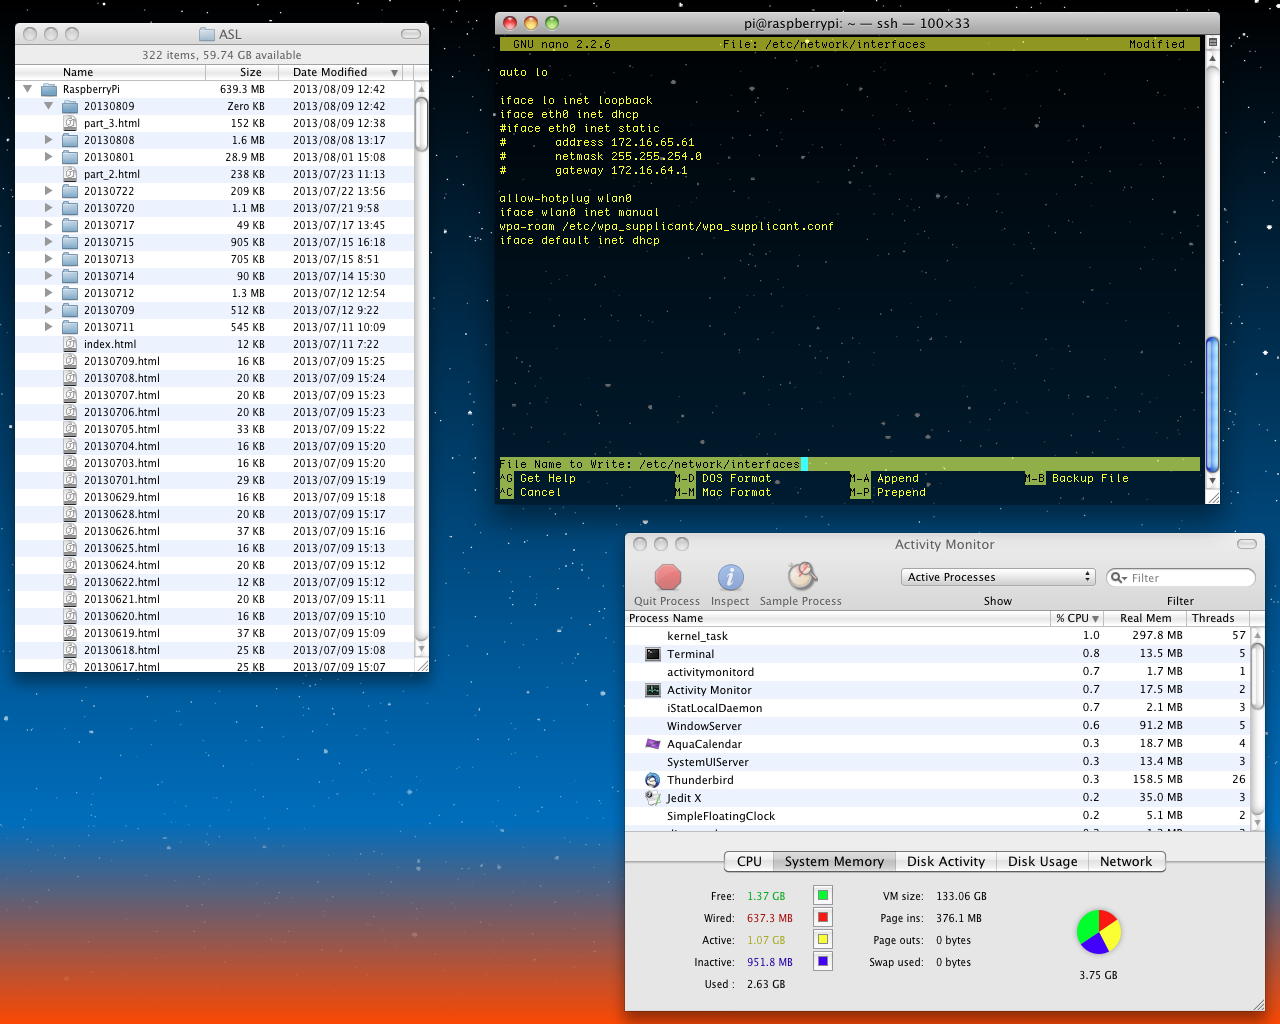Viewport: 1280px width, 1024px height.
Task: Click the Activity Monitor process row icon
Action: pyautogui.click(x=653, y=690)
